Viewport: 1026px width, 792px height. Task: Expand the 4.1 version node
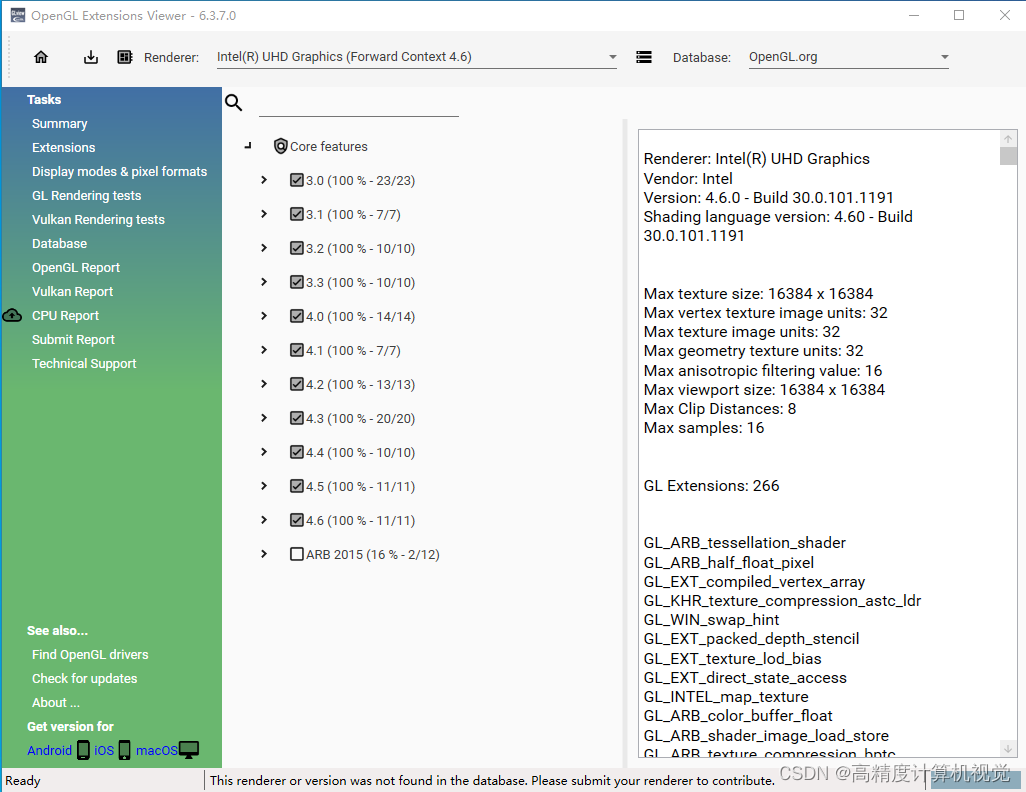(264, 350)
